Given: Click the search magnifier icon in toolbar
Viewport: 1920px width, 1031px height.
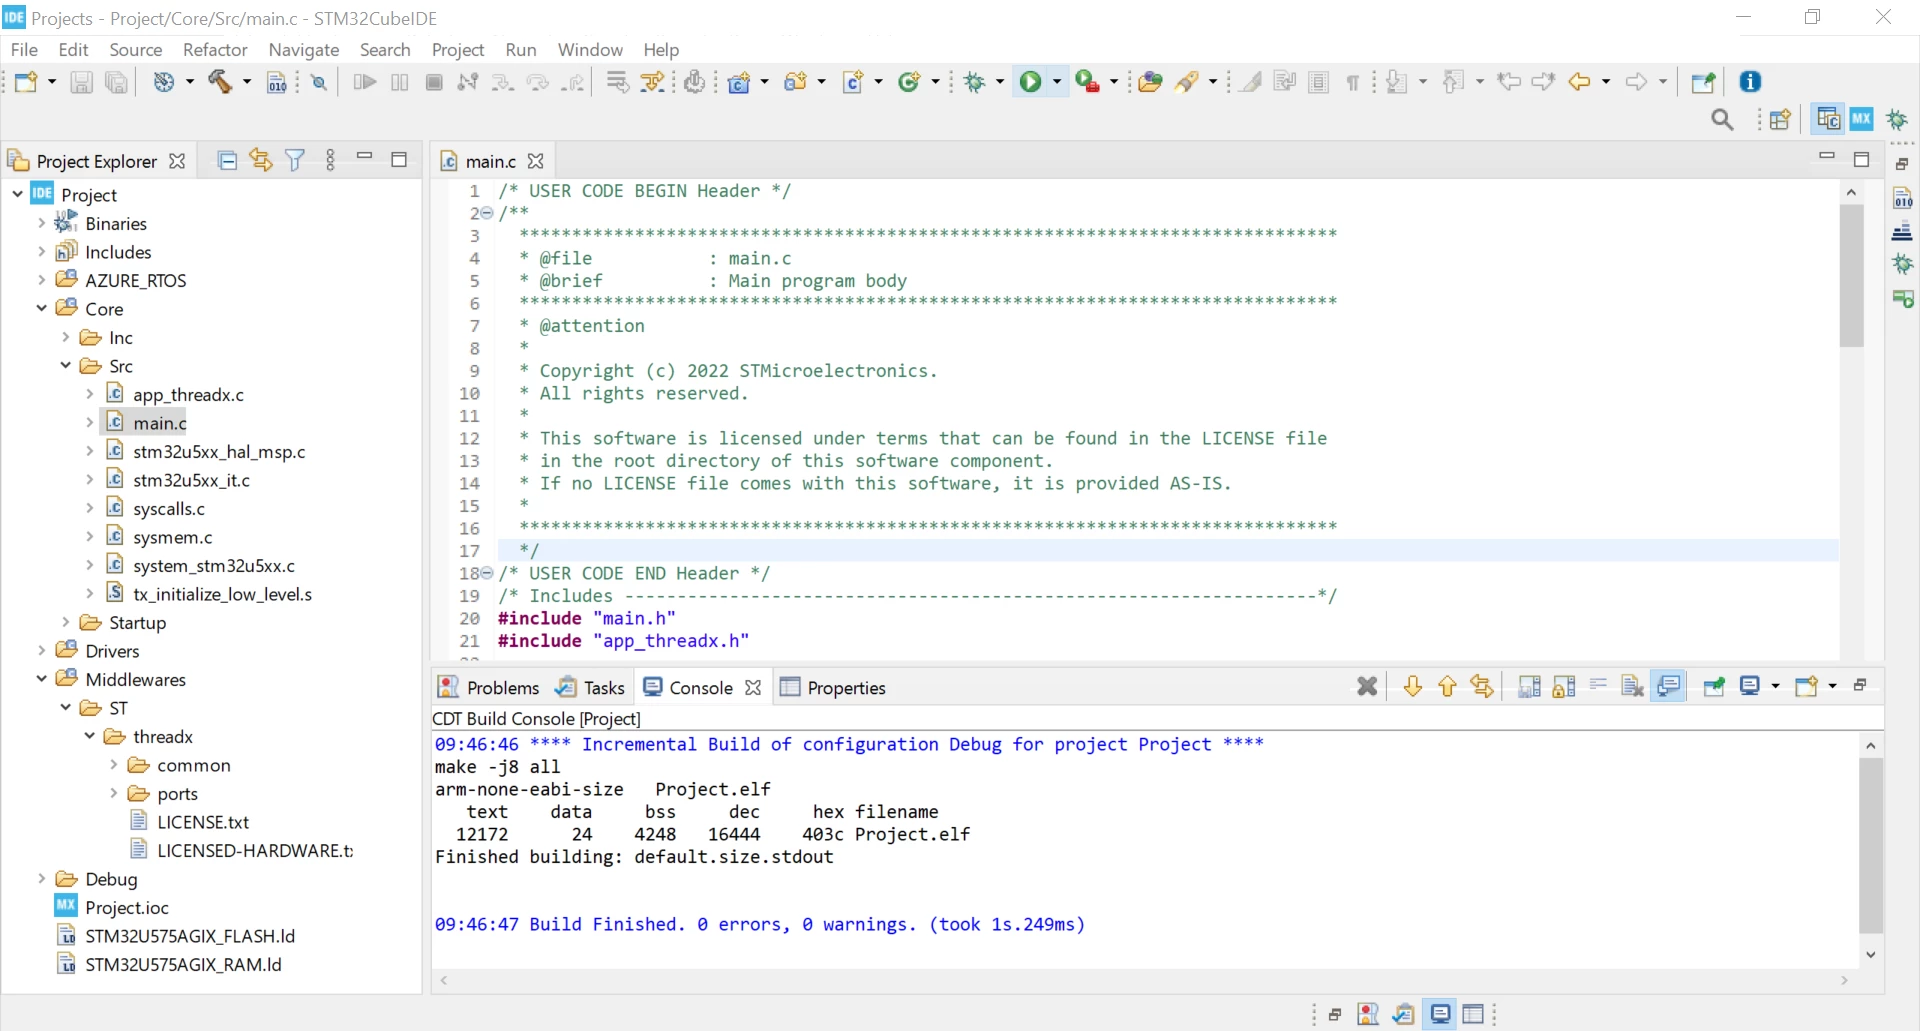Looking at the screenshot, I should (1722, 120).
